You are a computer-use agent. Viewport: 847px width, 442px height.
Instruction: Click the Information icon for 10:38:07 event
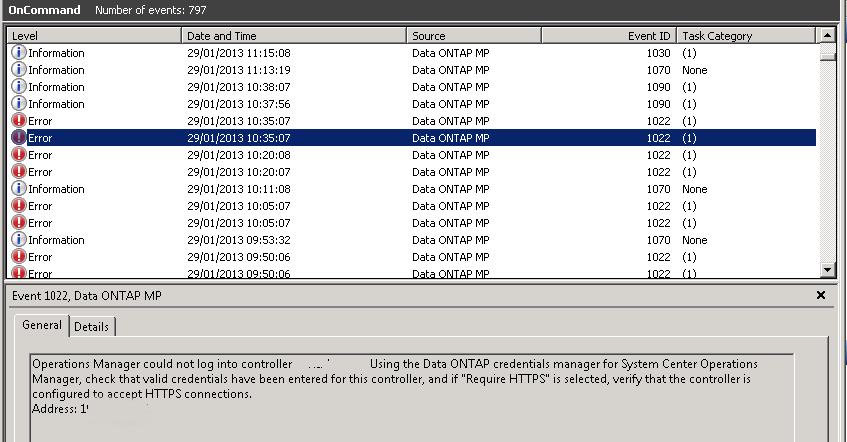click(x=18, y=87)
